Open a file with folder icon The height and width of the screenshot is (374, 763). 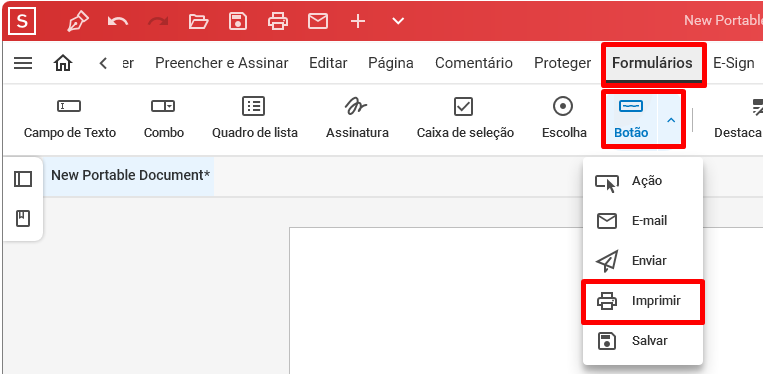(198, 21)
